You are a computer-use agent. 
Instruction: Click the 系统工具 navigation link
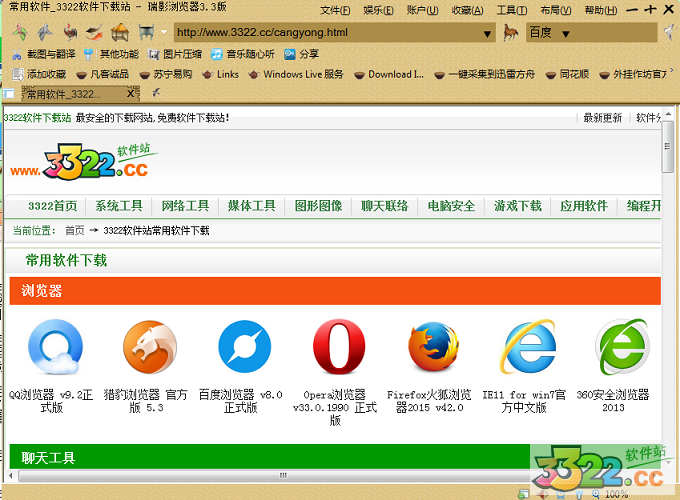119,206
